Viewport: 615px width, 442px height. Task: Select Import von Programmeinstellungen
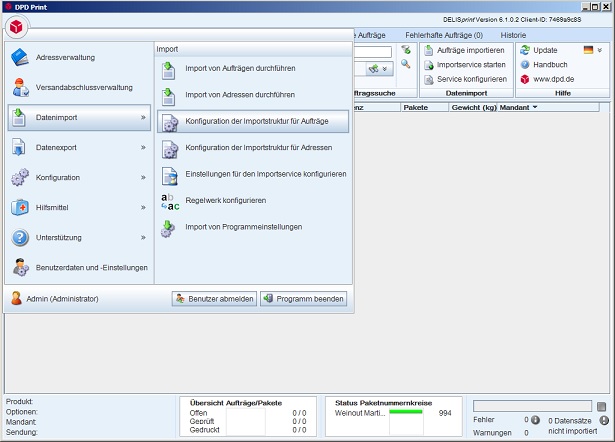click(243, 226)
